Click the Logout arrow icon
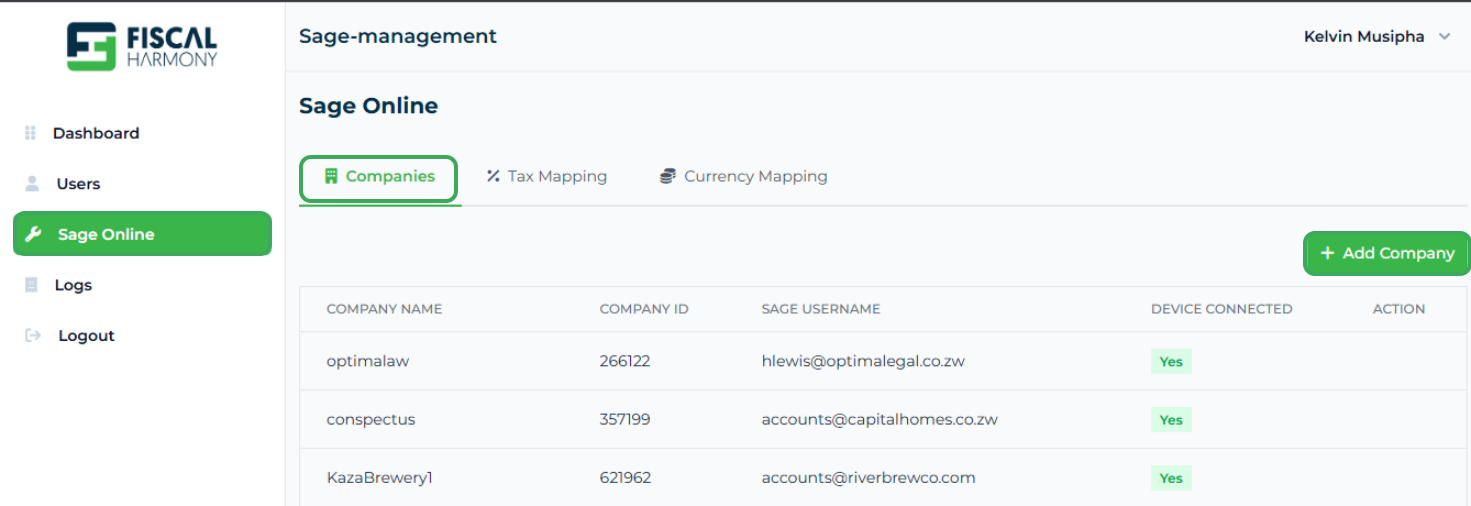The width and height of the screenshot is (1471, 506). click(33, 335)
